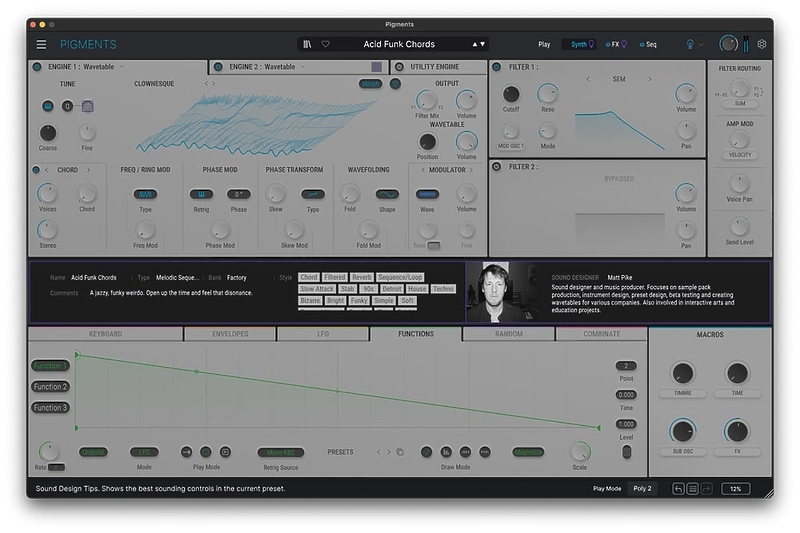Switch to the Keyboard tab
800x533 pixels.
pos(106,334)
